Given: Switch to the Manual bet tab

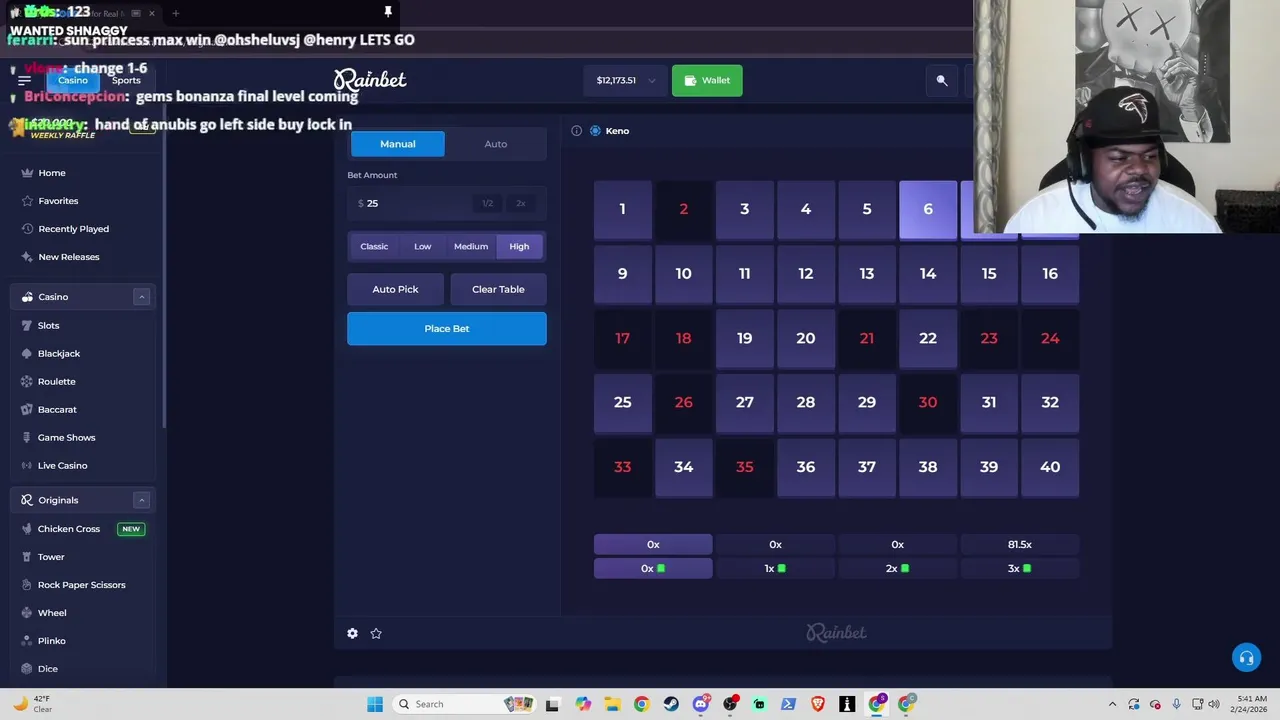Looking at the screenshot, I should (x=398, y=144).
